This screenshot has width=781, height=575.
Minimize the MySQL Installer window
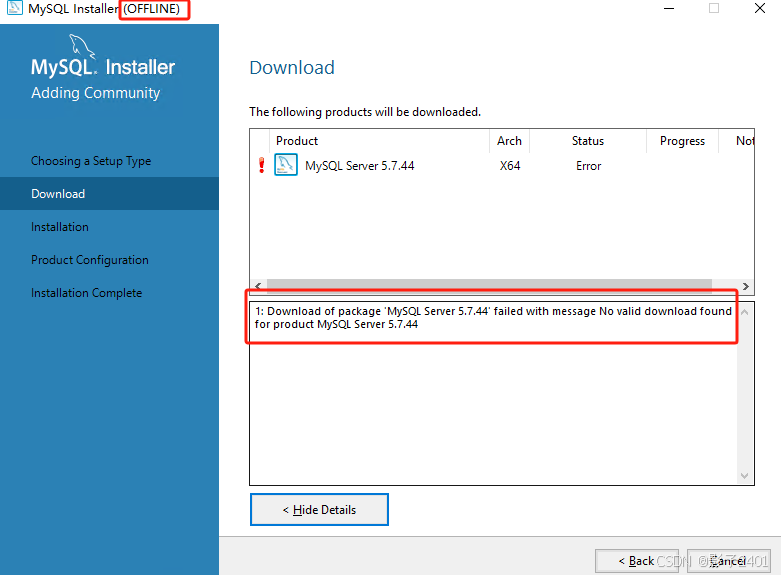pos(668,8)
